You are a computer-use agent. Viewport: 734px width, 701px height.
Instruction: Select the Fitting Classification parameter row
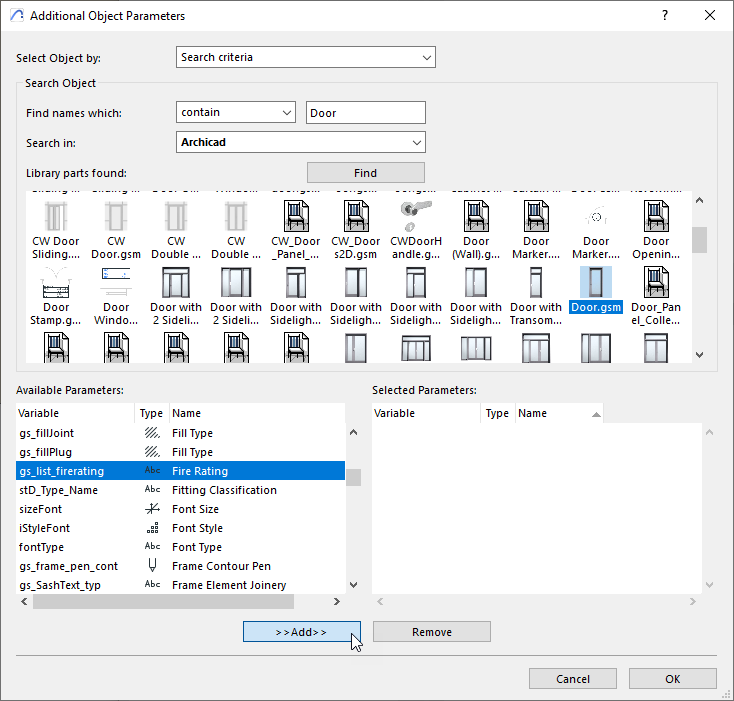coord(180,490)
